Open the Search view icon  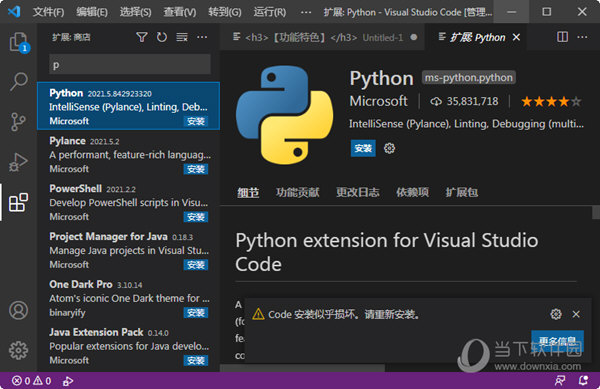[x=18, y=81]
